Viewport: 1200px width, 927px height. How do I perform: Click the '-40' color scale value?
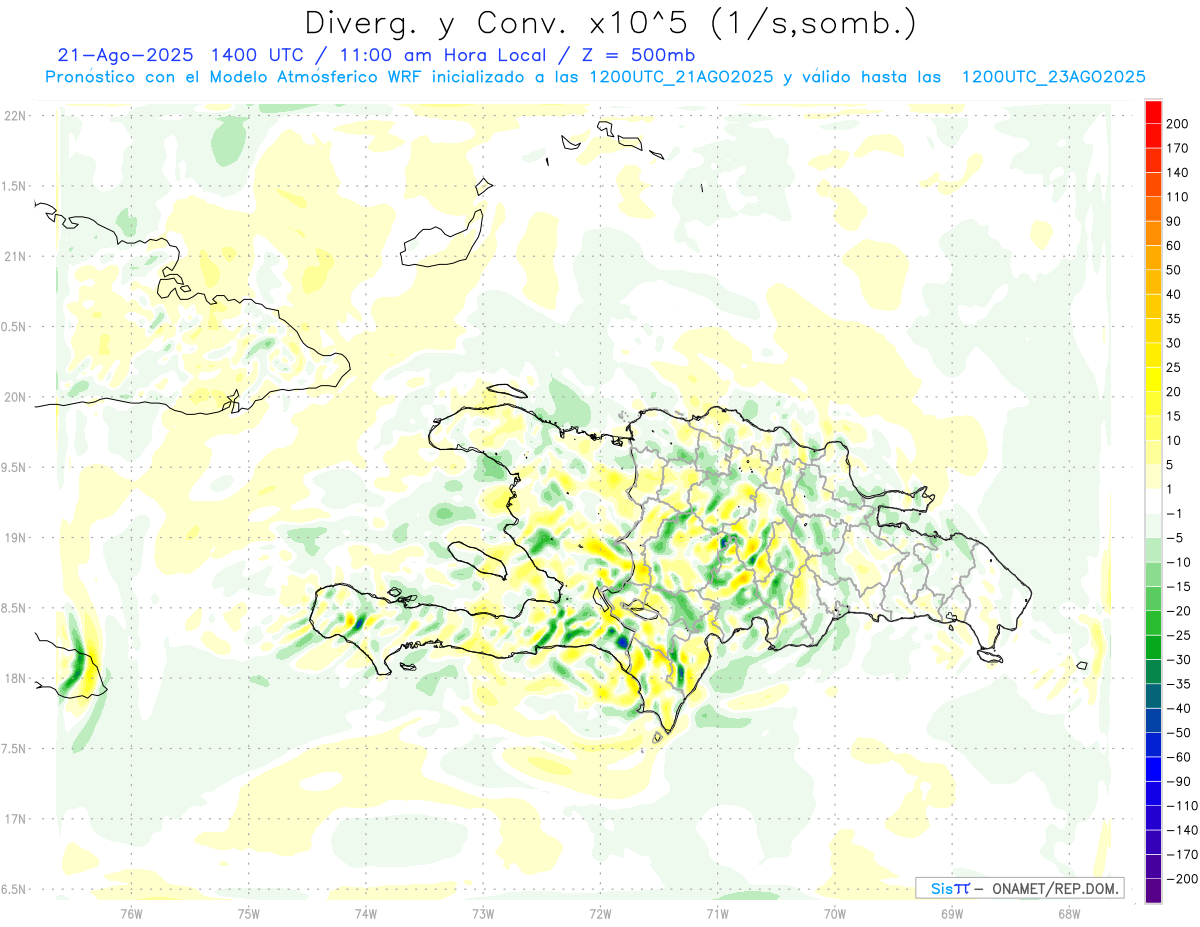(x=1177, y=708)
